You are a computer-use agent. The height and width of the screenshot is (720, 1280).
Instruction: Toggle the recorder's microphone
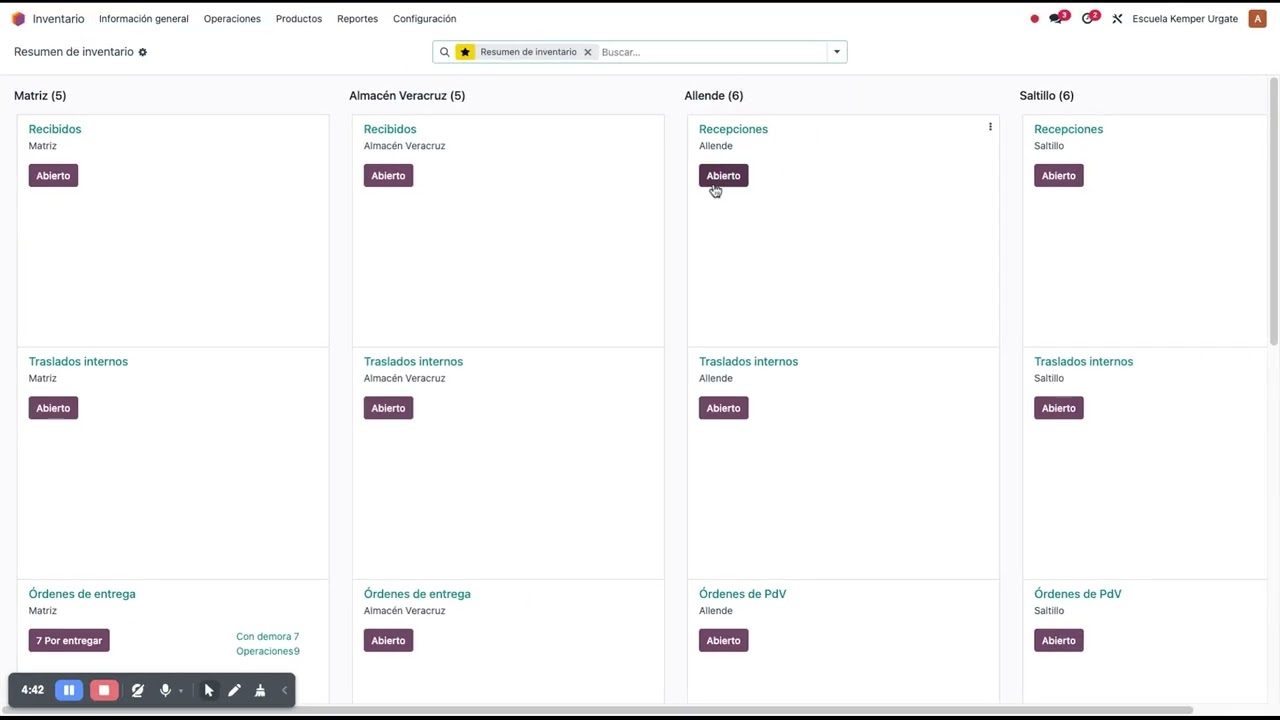[x=165, y=690]
